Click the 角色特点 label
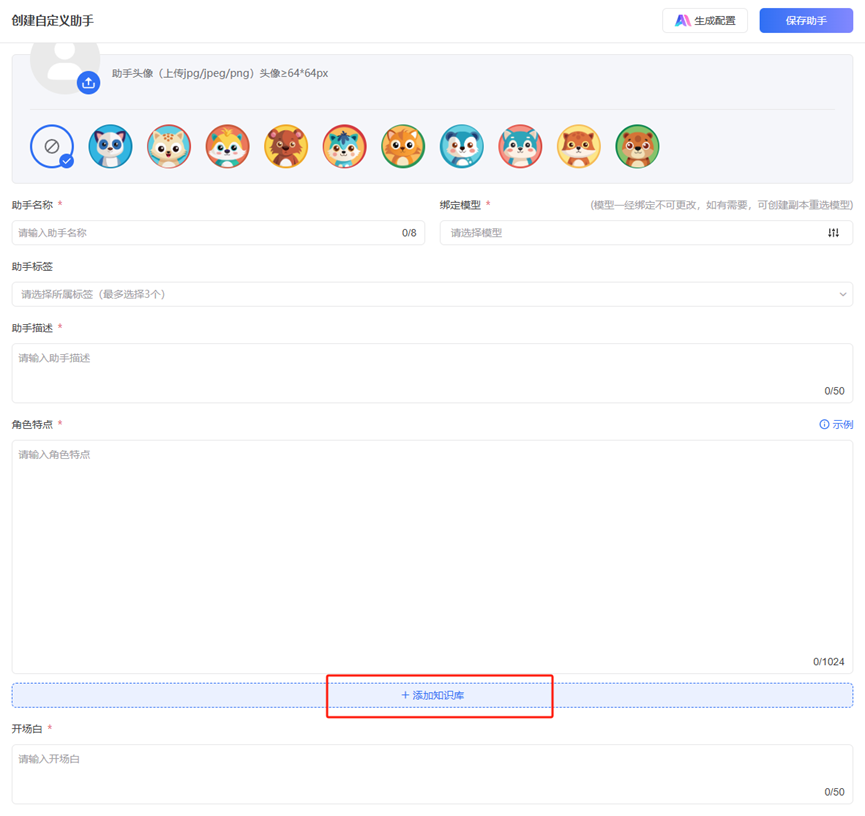Viewport: 865px width, 816px height. [32, 424]
